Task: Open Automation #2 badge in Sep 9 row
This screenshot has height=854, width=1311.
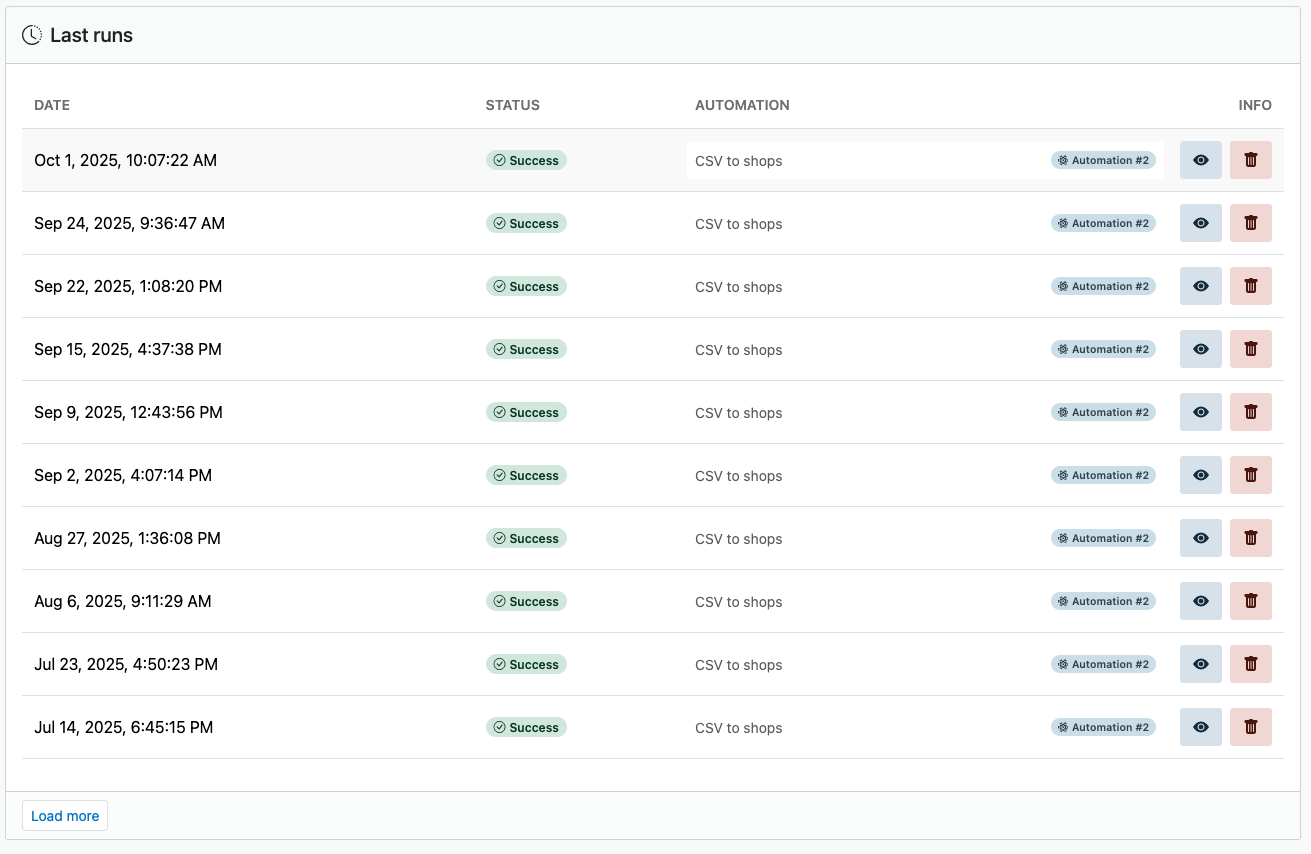Action: (x=1103, y=412)
